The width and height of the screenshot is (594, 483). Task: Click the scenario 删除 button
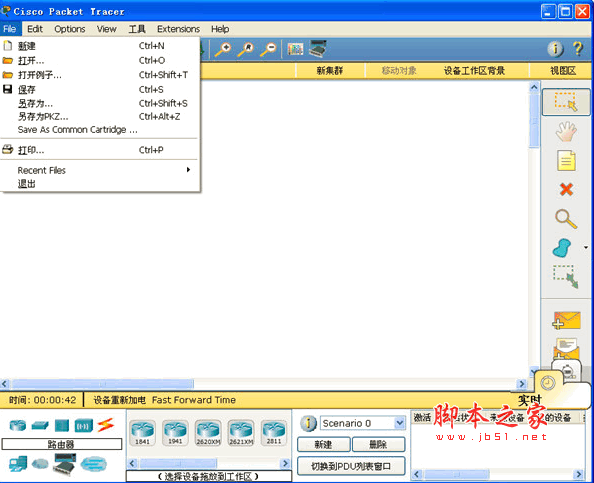378,444
